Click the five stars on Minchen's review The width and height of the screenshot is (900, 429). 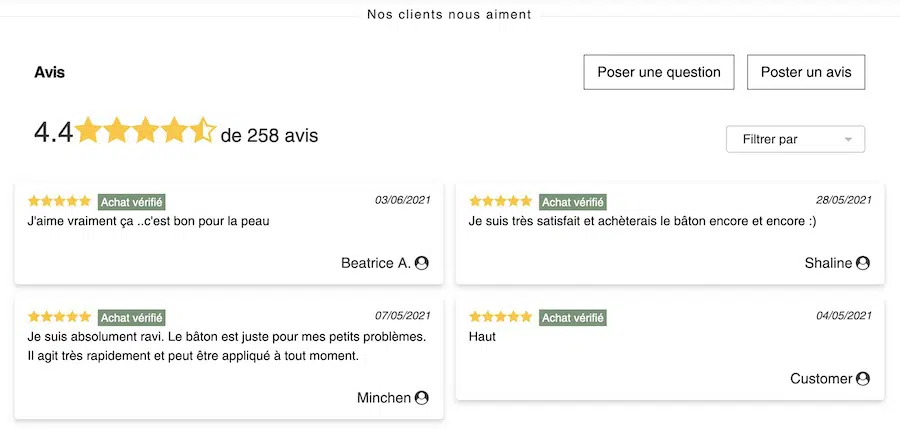(x=59, y=316)
